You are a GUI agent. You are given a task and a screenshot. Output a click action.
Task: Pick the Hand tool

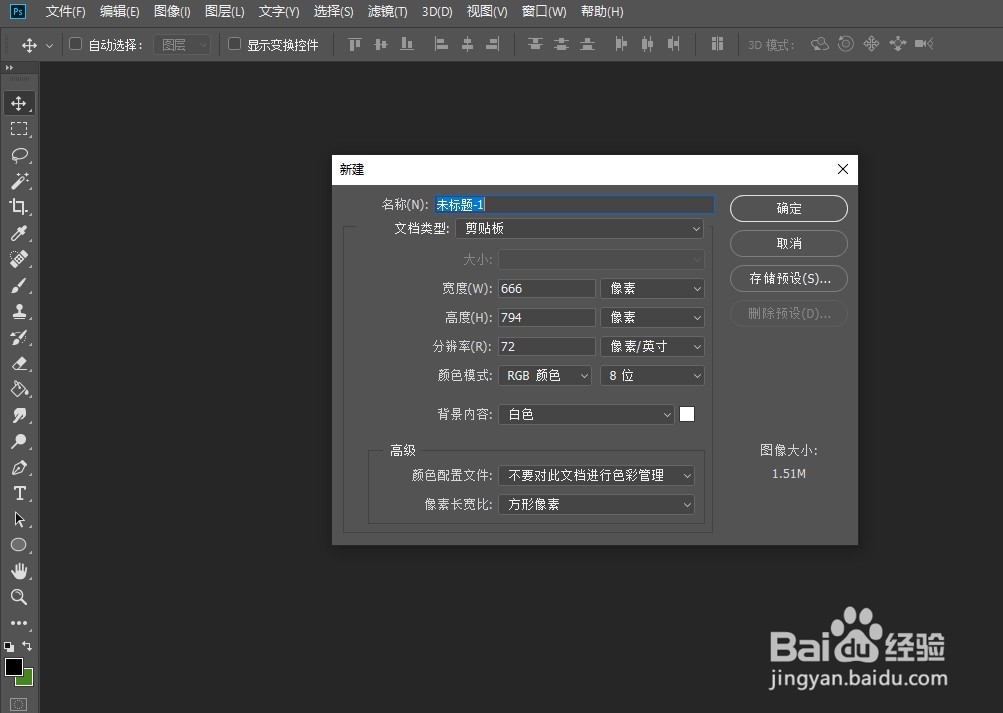click(21, 571)
